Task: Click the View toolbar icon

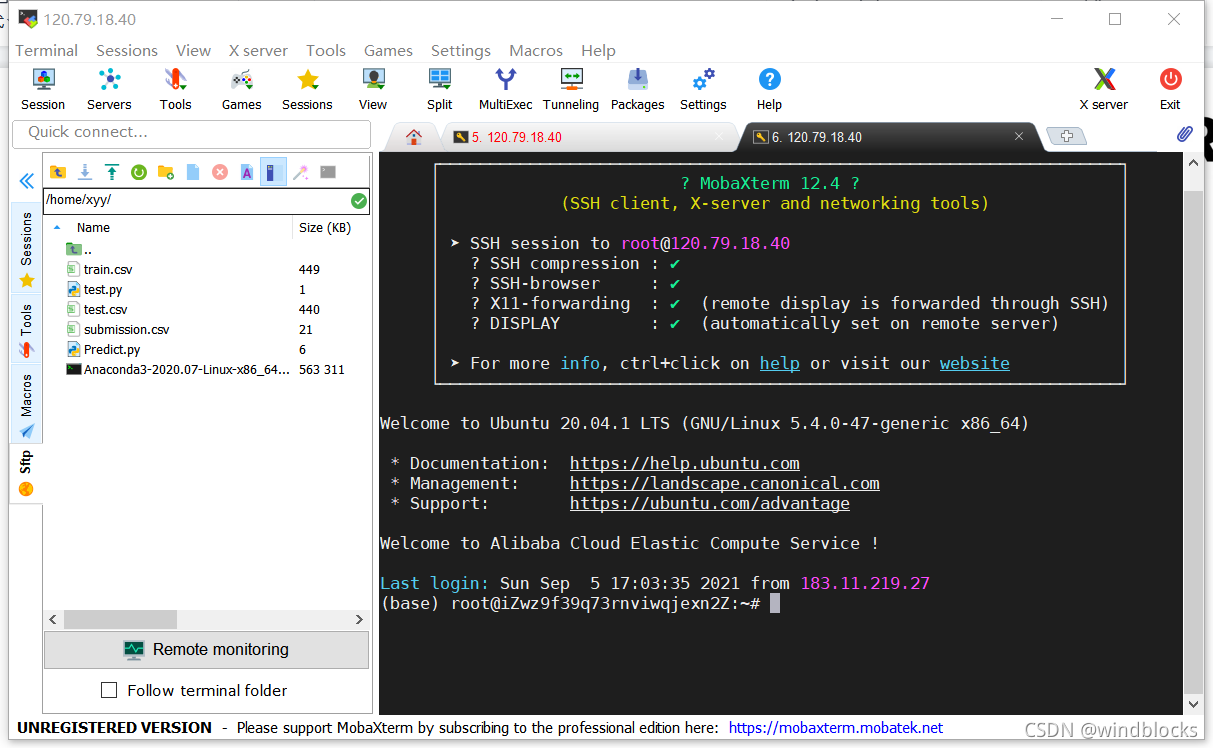Action: pyautogui.click(x=373, y=89)
